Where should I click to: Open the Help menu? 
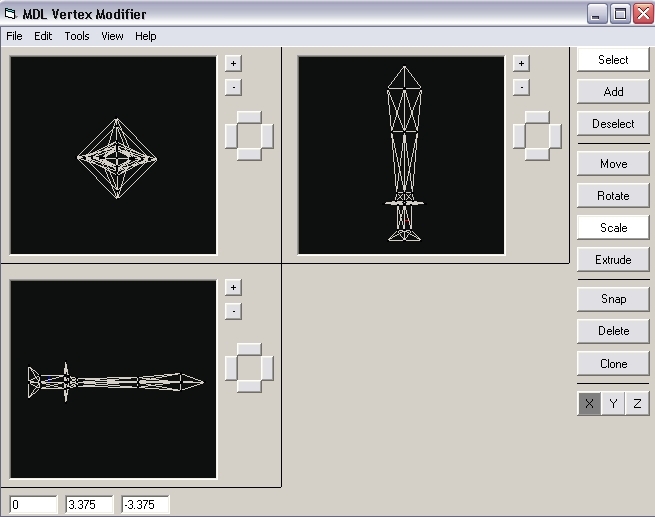click(146, 36)
